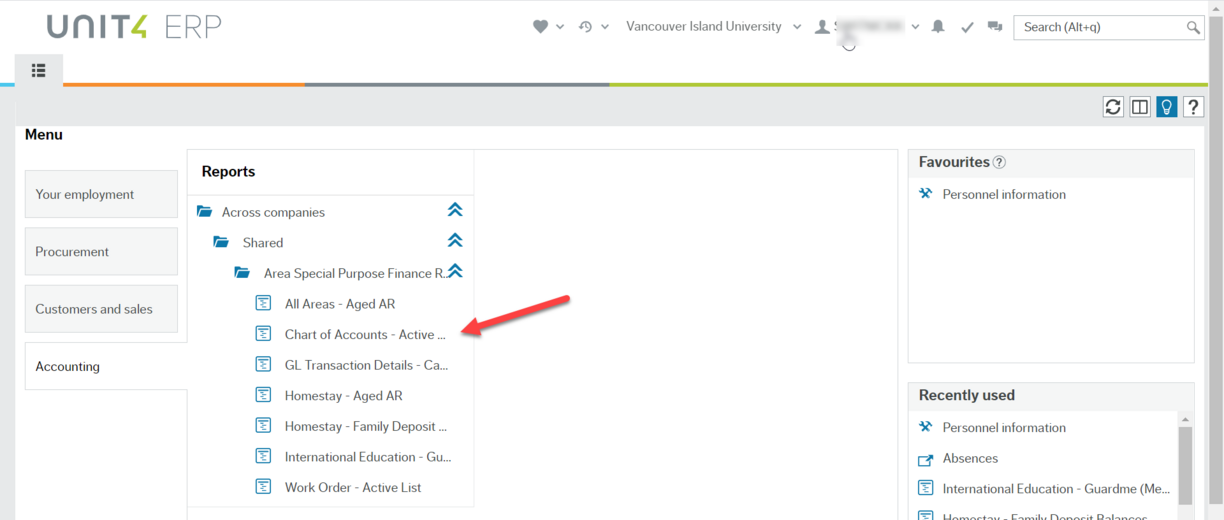Image resolution: width=1224 pixels, height=520 pixels.
Task: Click the search magnifier icon
Action: [x=1193, y=27]
